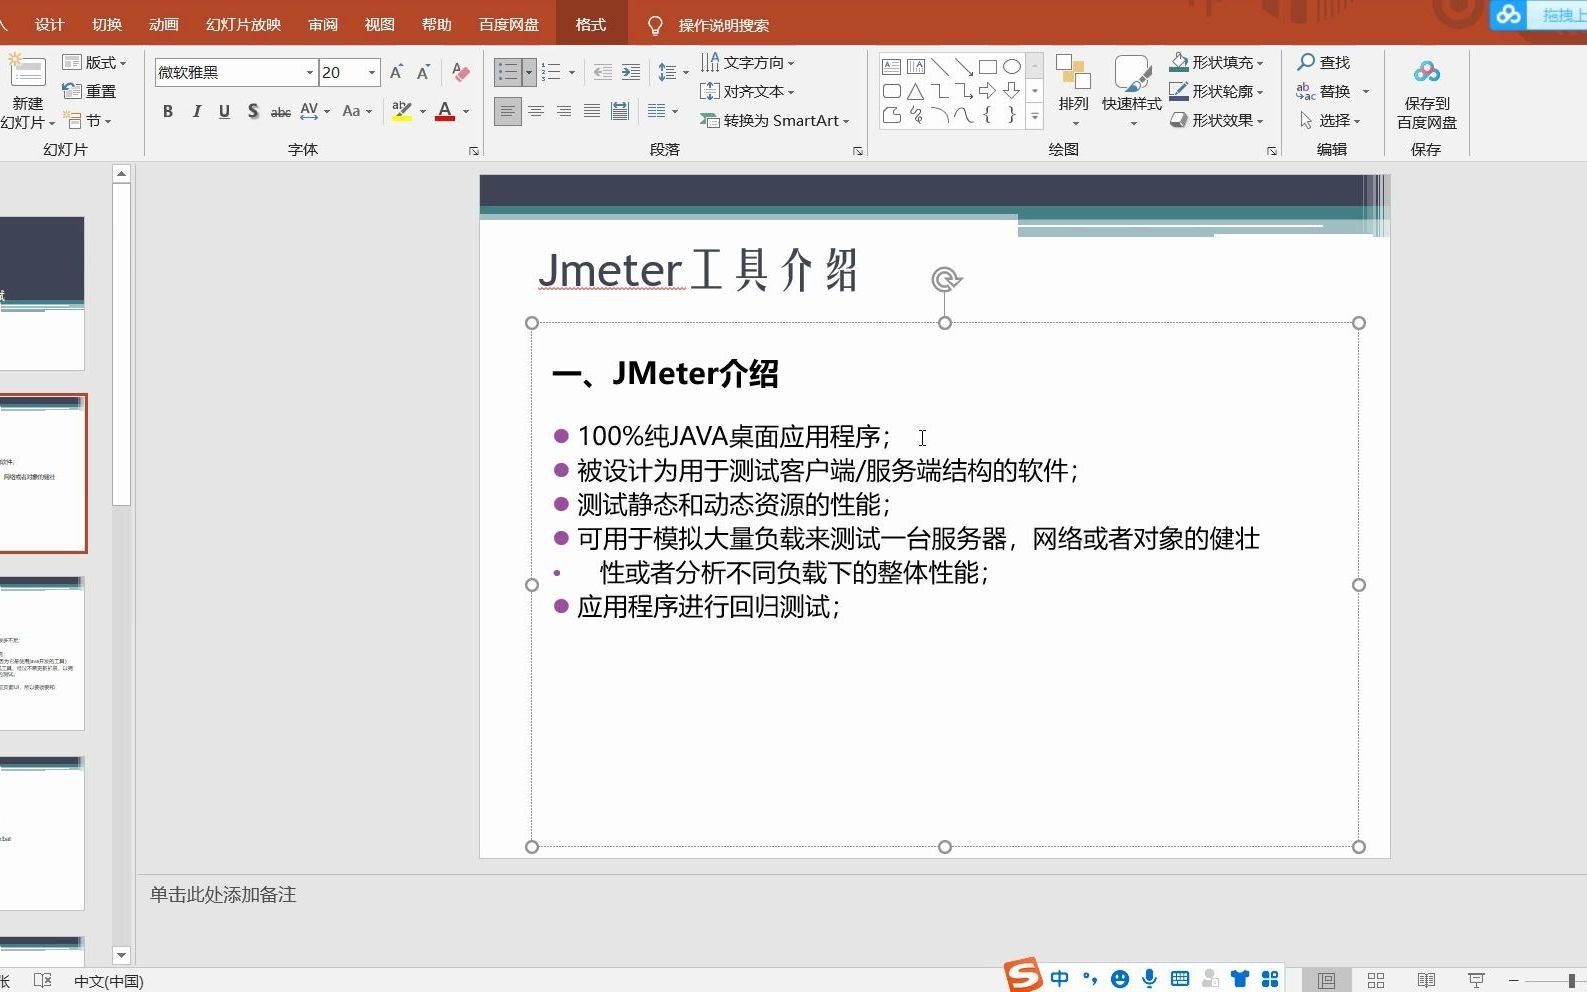Select the rectangle shape
The image size is (1587, 992).
(988, 67)
